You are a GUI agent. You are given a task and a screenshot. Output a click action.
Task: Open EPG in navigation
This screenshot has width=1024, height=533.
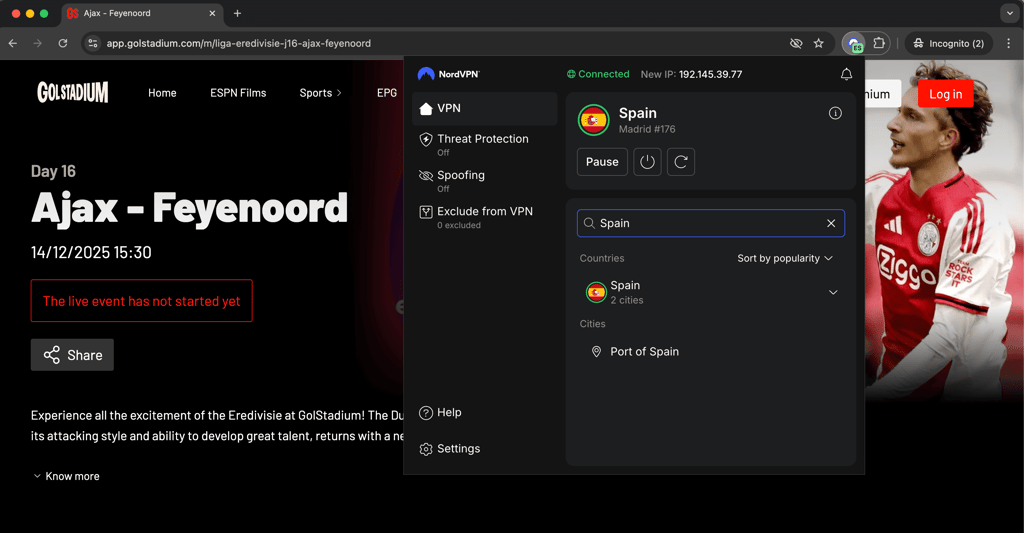(387, 93)
